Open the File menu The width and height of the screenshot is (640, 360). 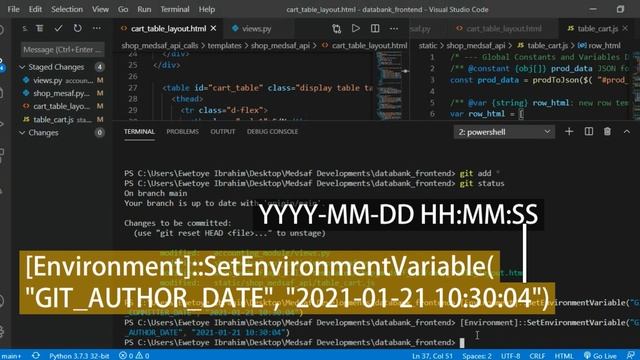pos(13,9)
